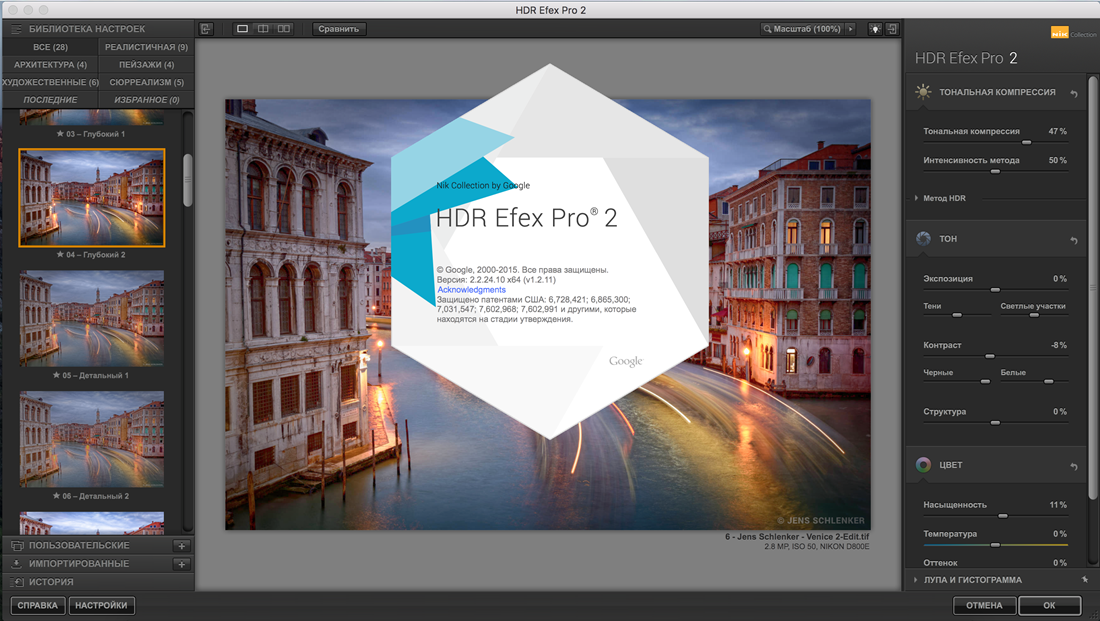
Task: Add a new preset to Пользовательские
Action: pyautogui.click(x=181, y=546)
